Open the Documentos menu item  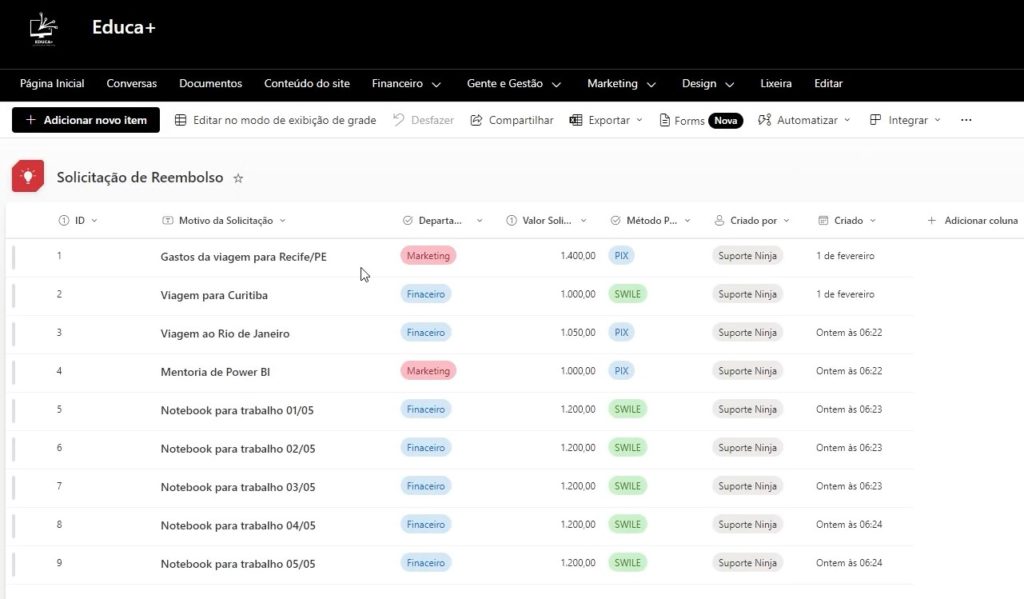[210, 84]
